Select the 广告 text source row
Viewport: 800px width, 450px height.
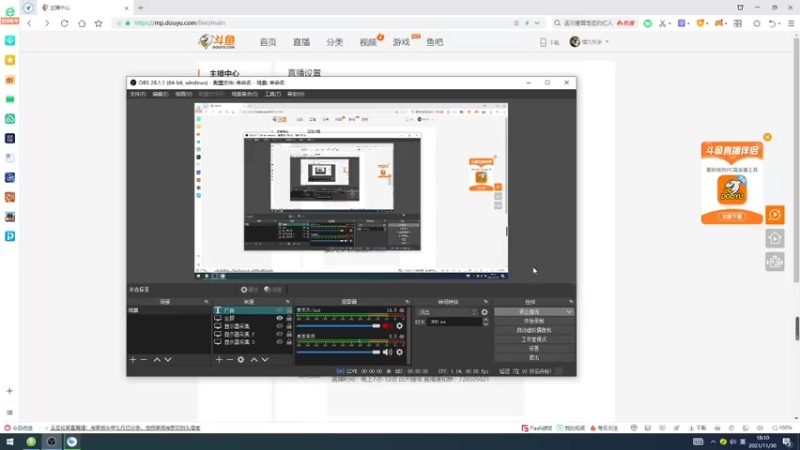point(253,310)
